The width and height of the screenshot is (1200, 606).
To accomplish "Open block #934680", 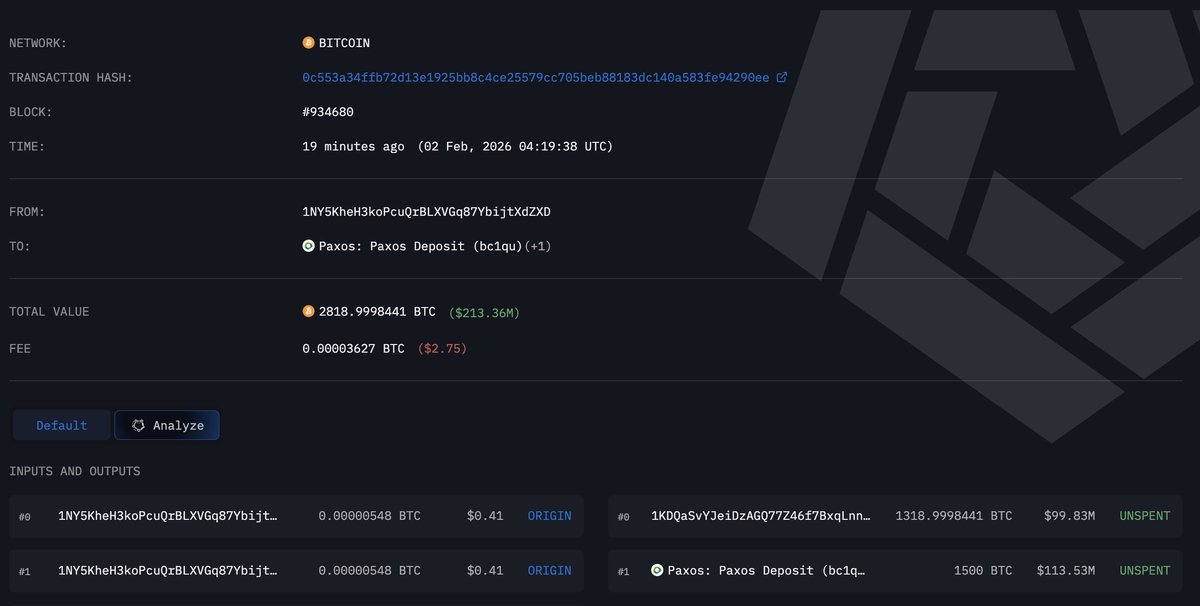I will pos(328,112).
